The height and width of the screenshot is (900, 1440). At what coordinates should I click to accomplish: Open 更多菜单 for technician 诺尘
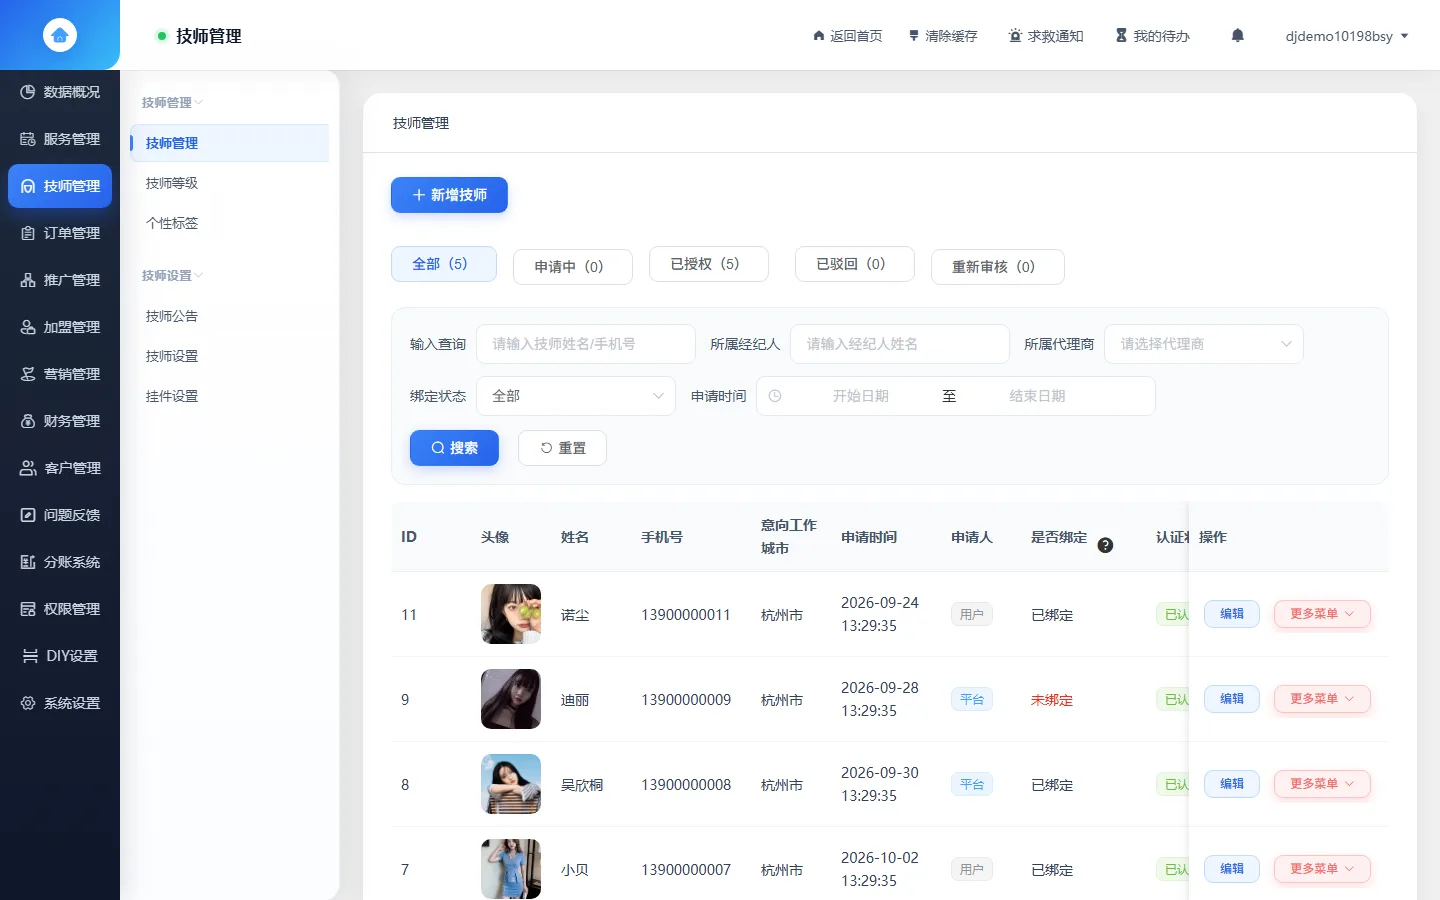pyautogui.click(x=1322, y=614)
